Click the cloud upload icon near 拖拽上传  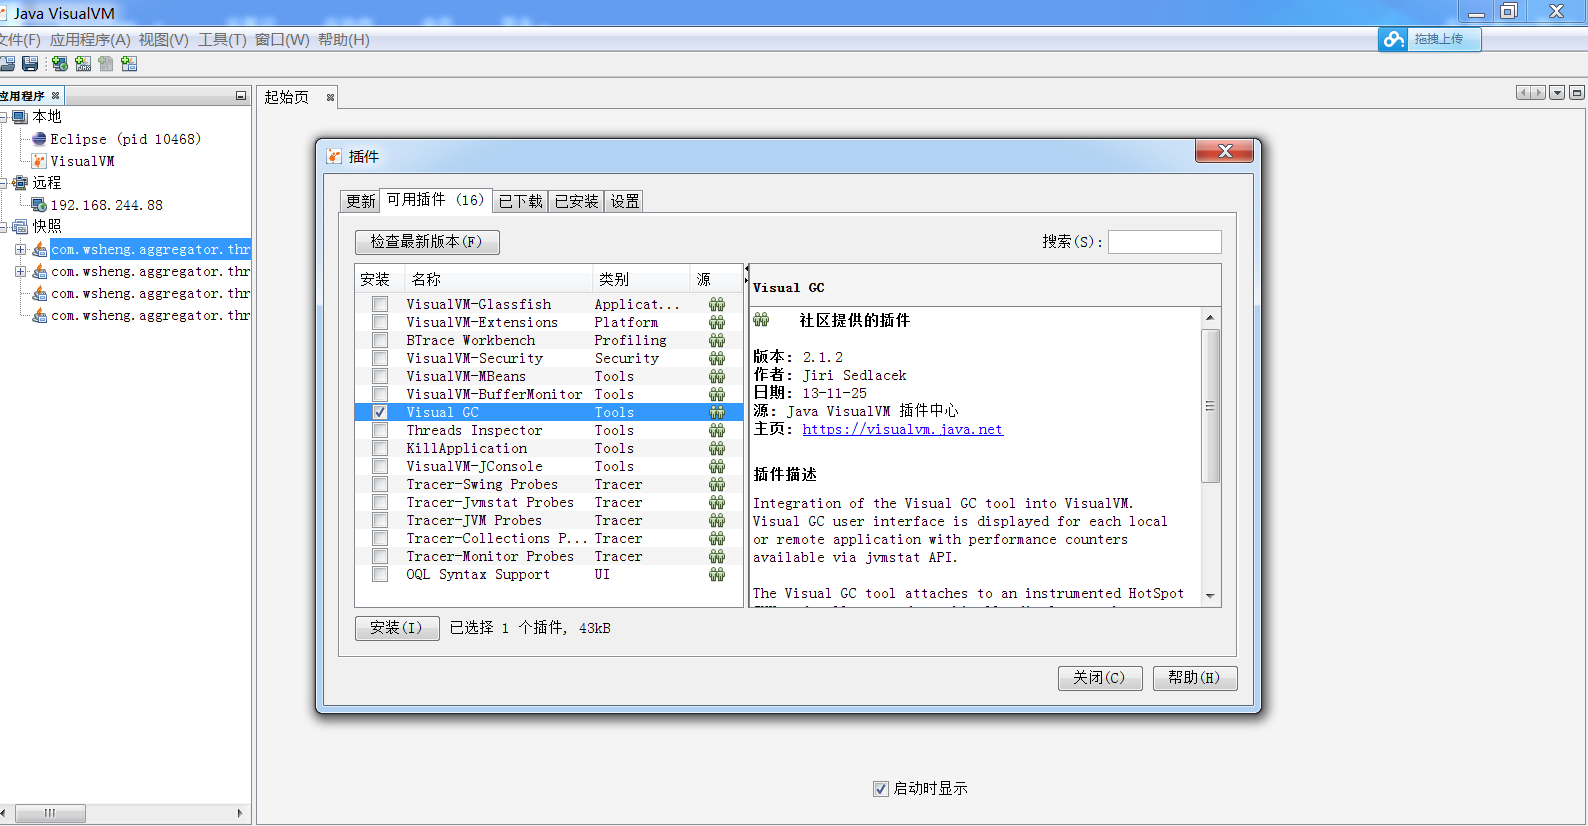tap(1394, 39)
